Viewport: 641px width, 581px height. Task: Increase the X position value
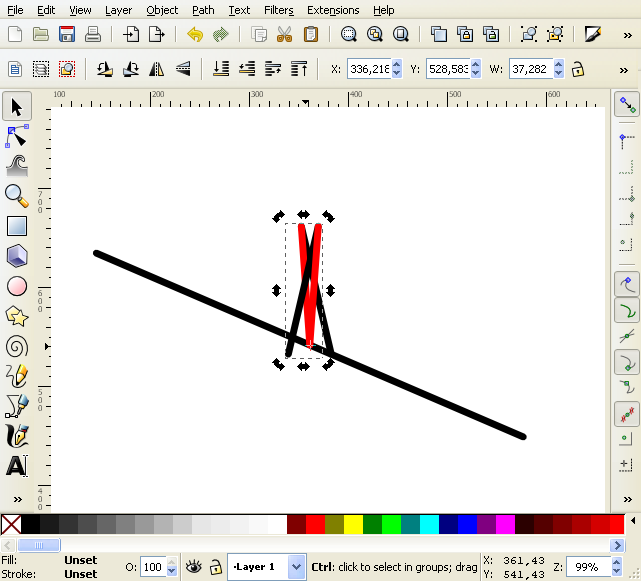coord(397,65)
